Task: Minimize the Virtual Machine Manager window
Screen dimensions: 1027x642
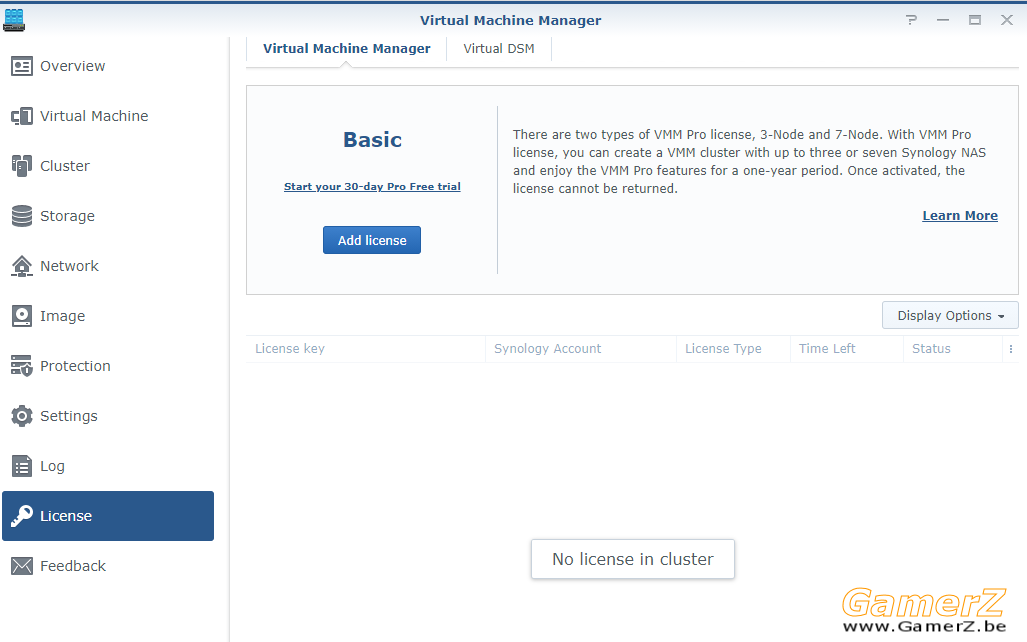Action: click(943, 20)
